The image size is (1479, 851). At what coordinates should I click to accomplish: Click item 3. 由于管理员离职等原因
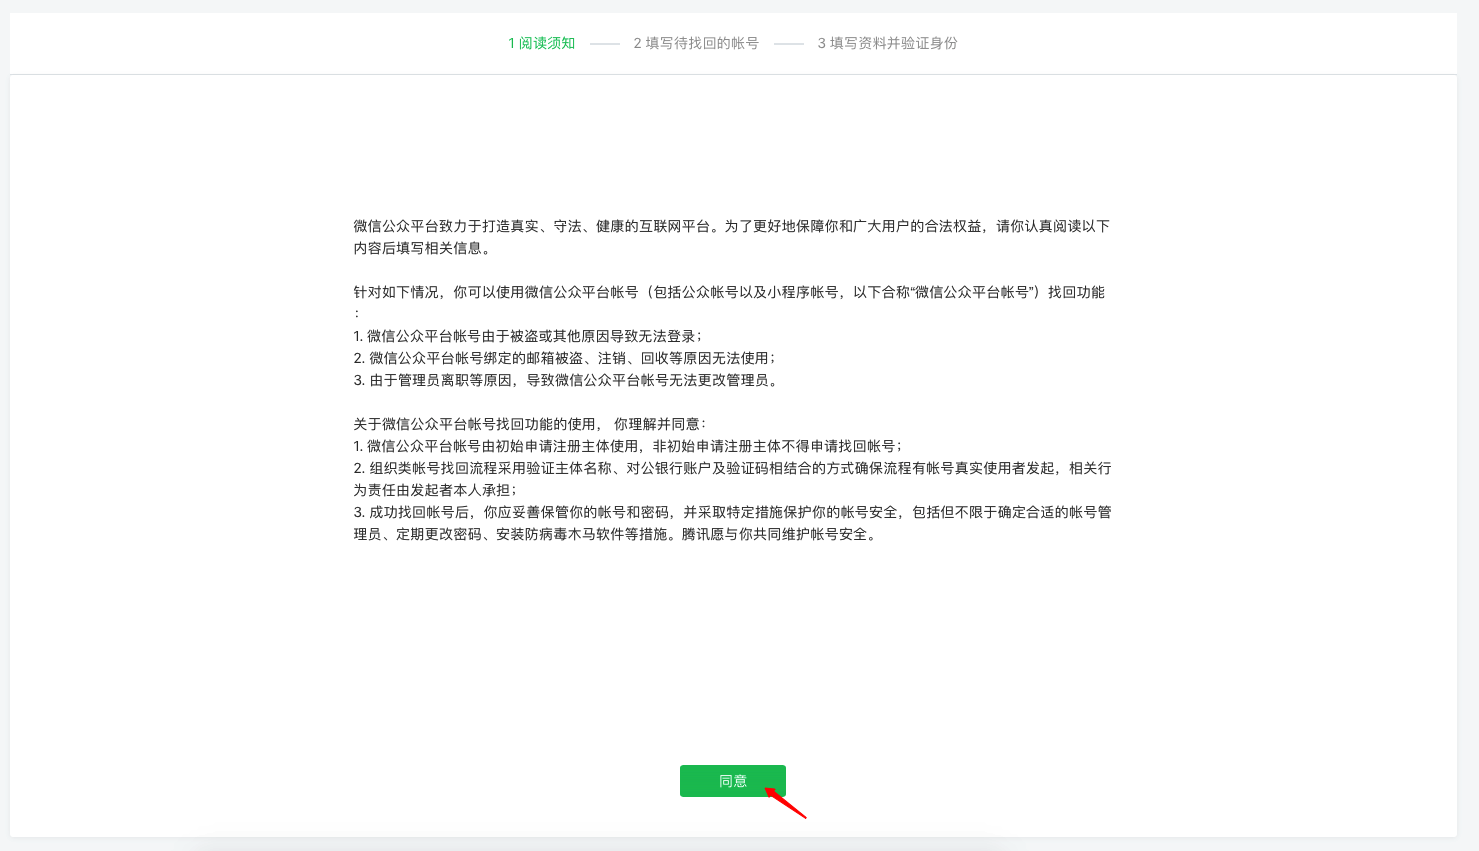(x=565, y=380)
